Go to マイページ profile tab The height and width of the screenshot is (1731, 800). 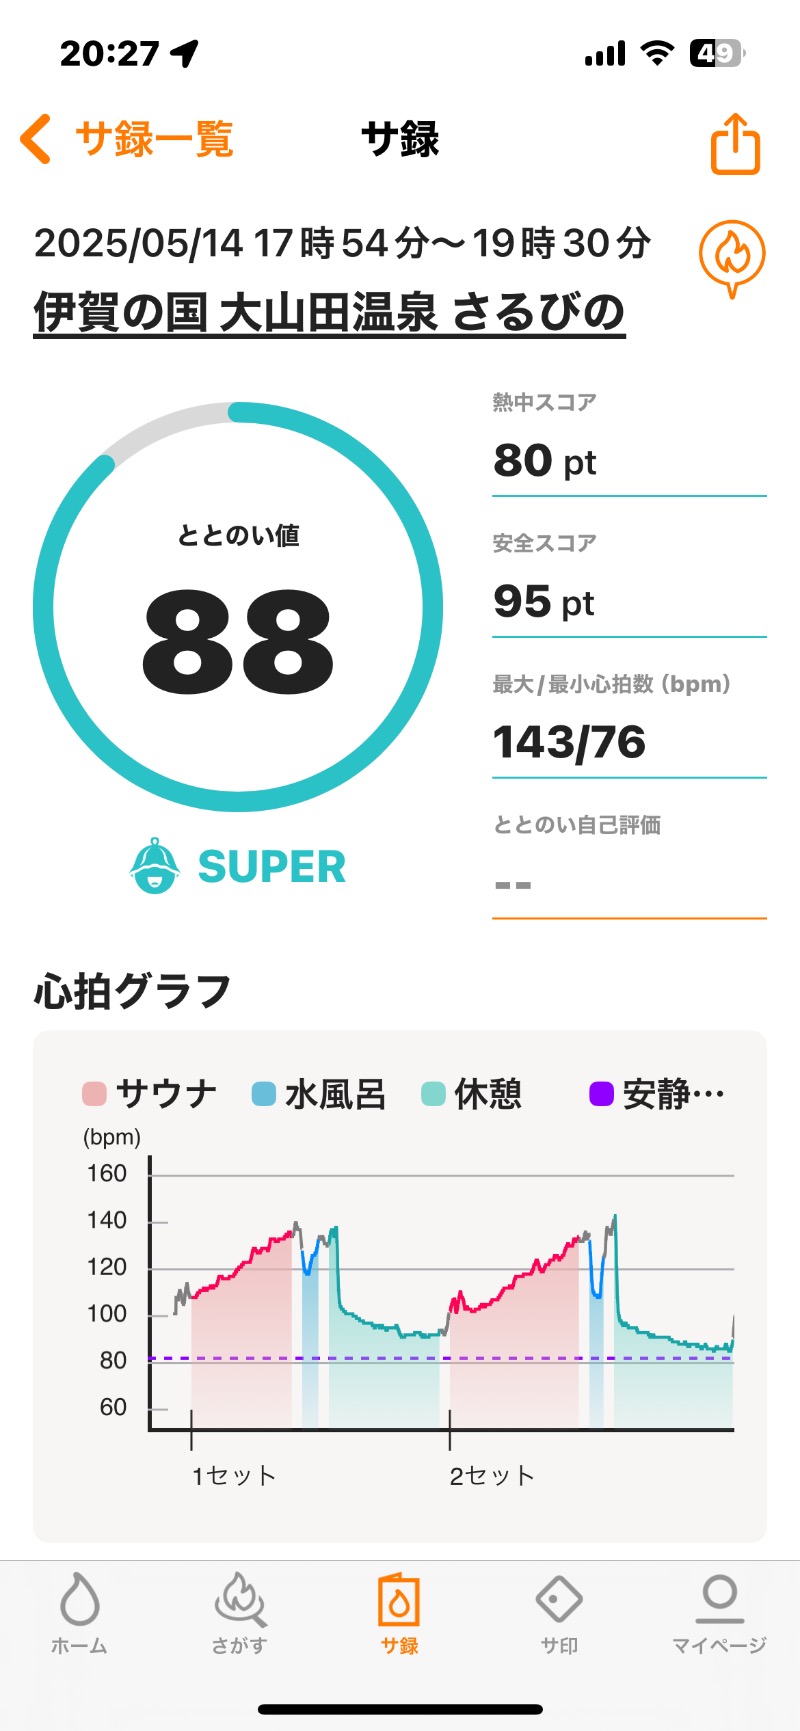pyautogui.click(x=719, y=1613)
